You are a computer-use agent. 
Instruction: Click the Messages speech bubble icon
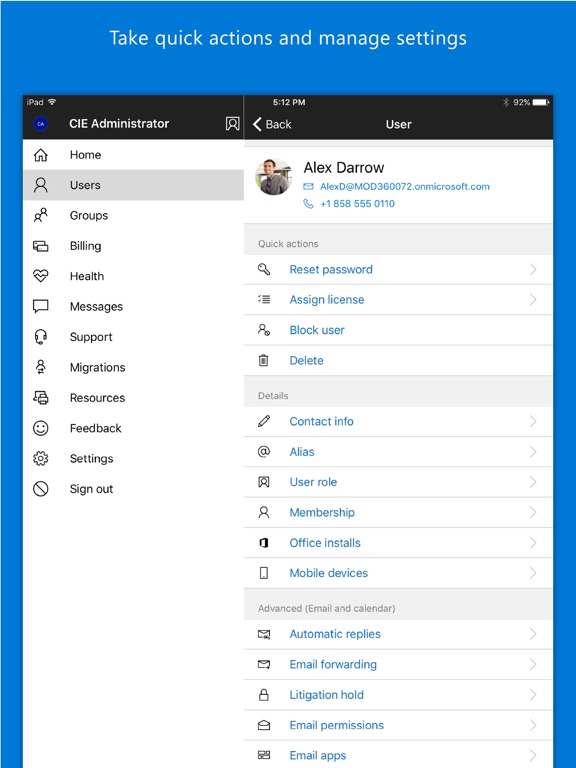pos(41,307)
